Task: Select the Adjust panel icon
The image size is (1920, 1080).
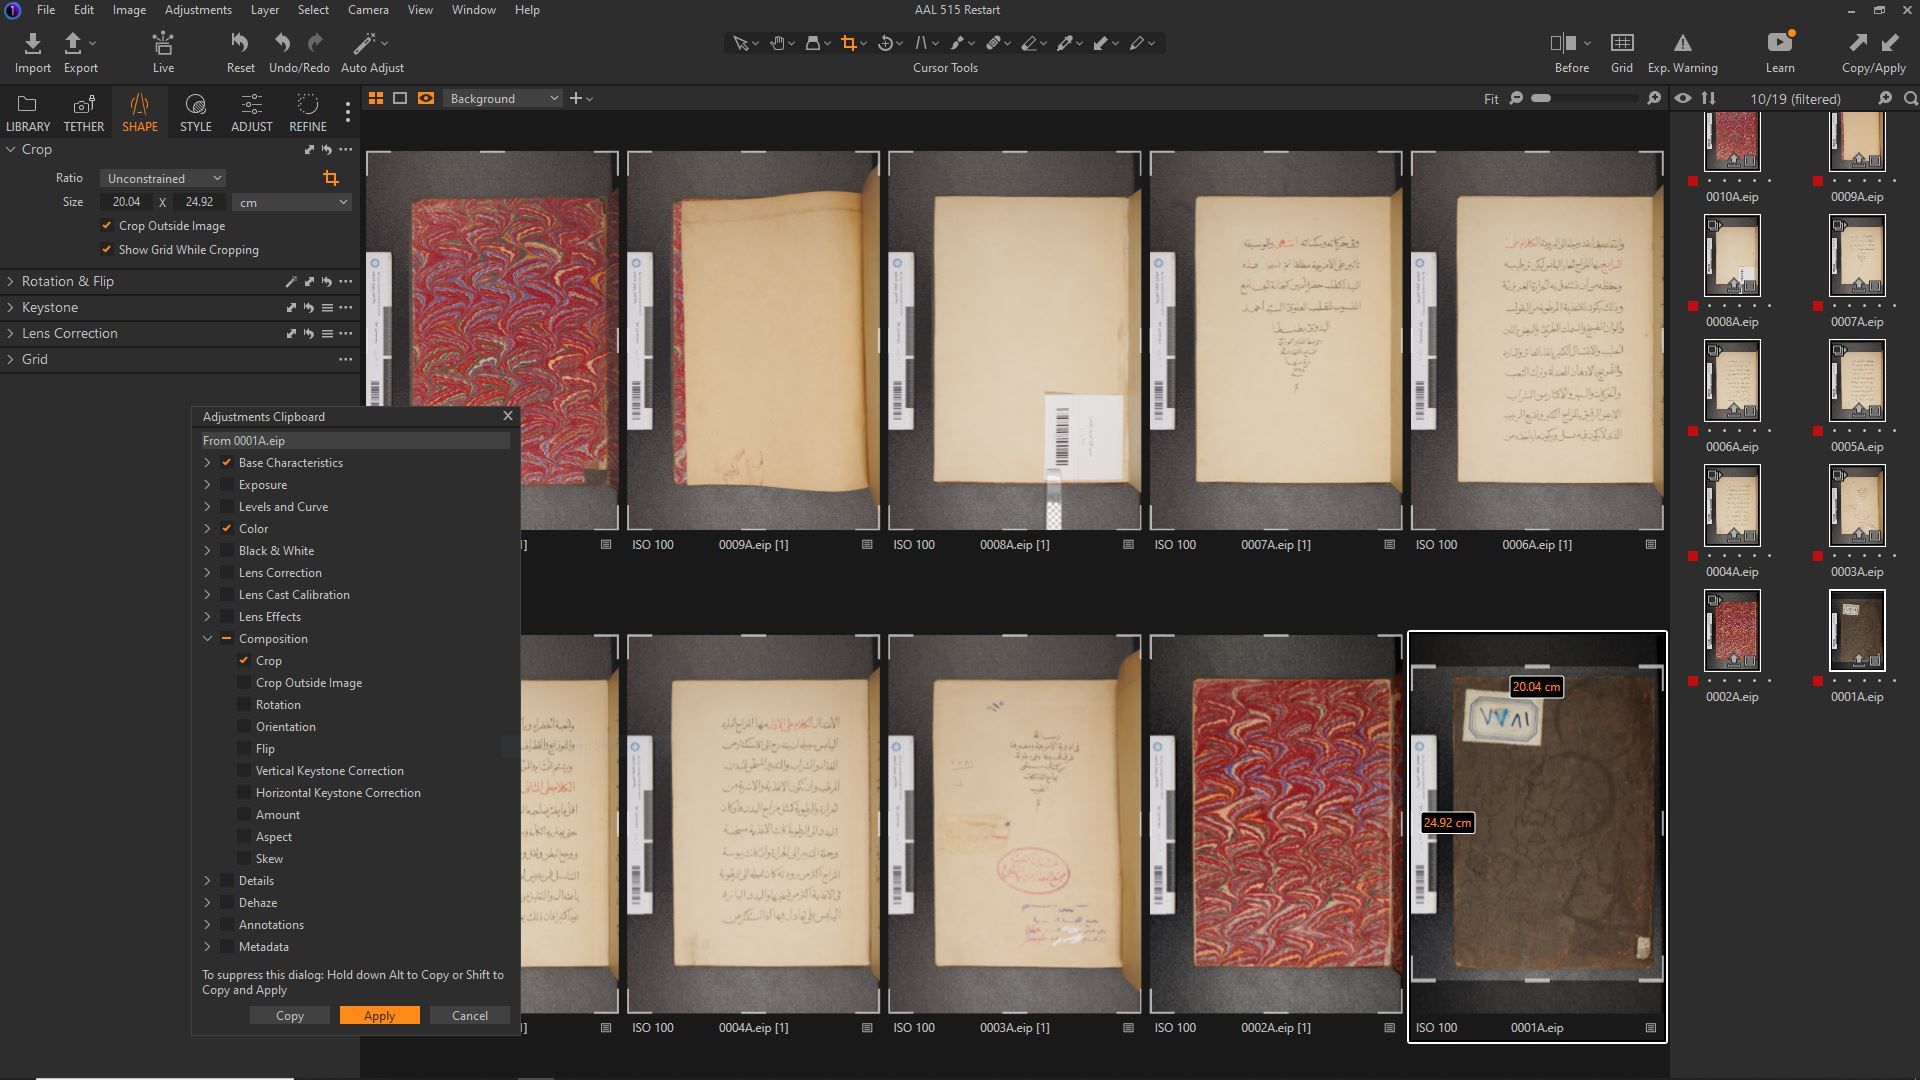Action: coord(251,113)
